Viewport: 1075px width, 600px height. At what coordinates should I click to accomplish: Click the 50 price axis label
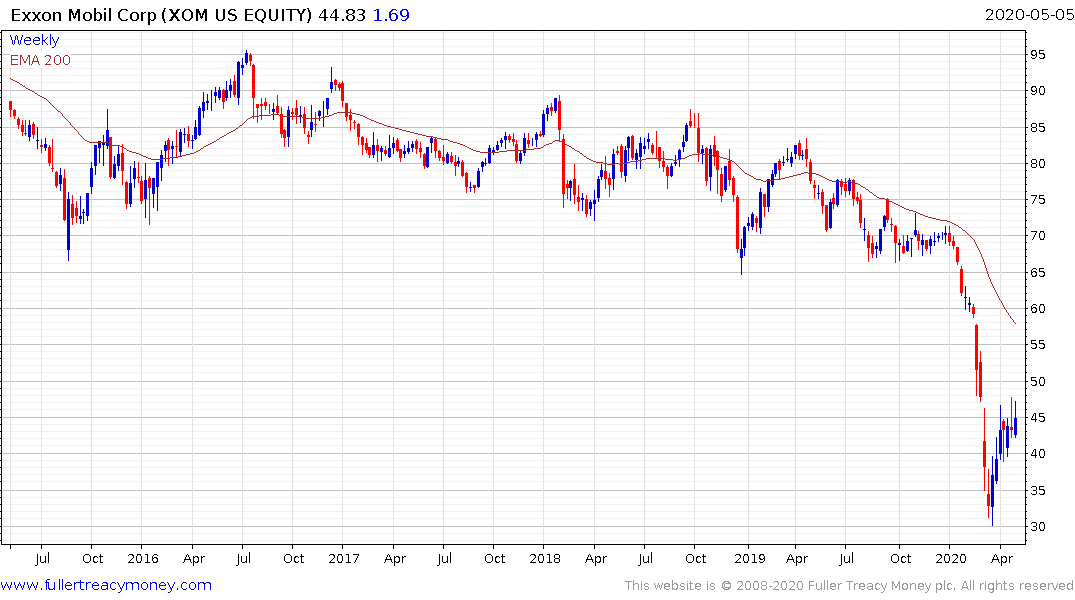(1037, 382)
